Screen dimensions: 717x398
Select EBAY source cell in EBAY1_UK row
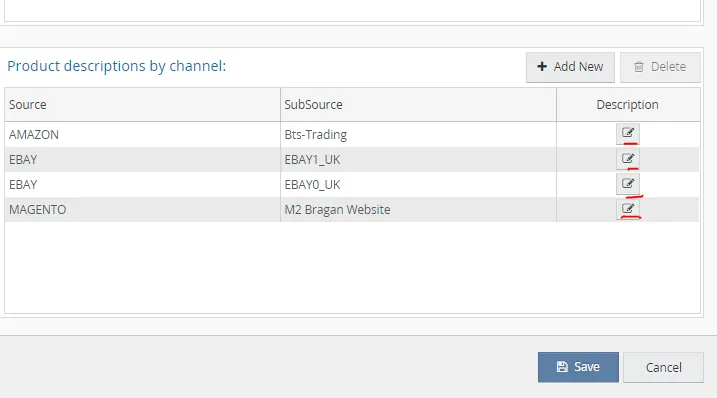pyautogui.click(x=142, y=160)
